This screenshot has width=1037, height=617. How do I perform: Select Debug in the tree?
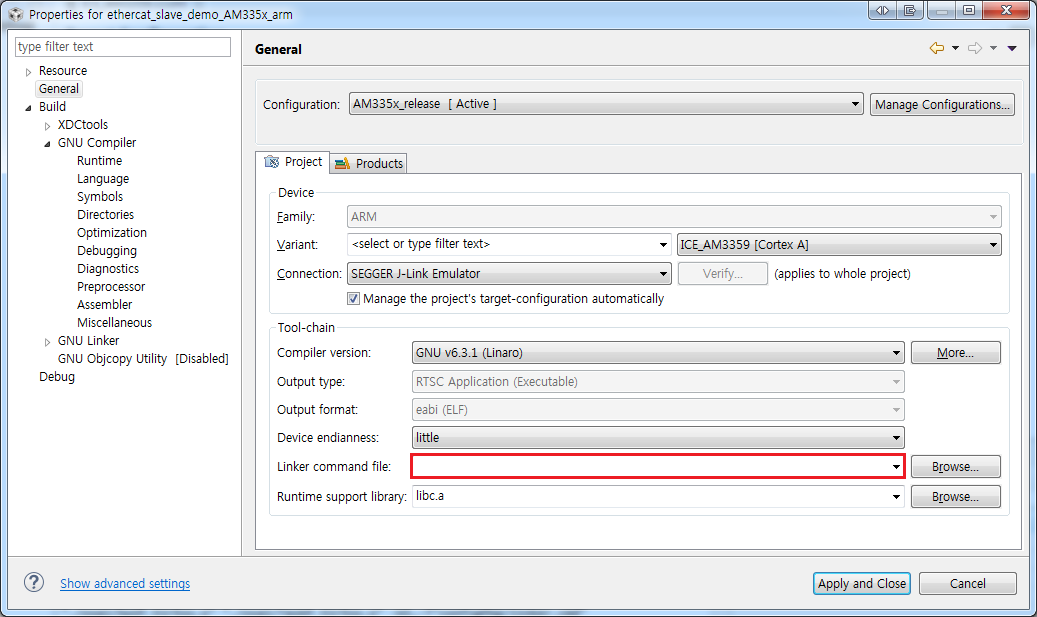click(x=57, y=376)
